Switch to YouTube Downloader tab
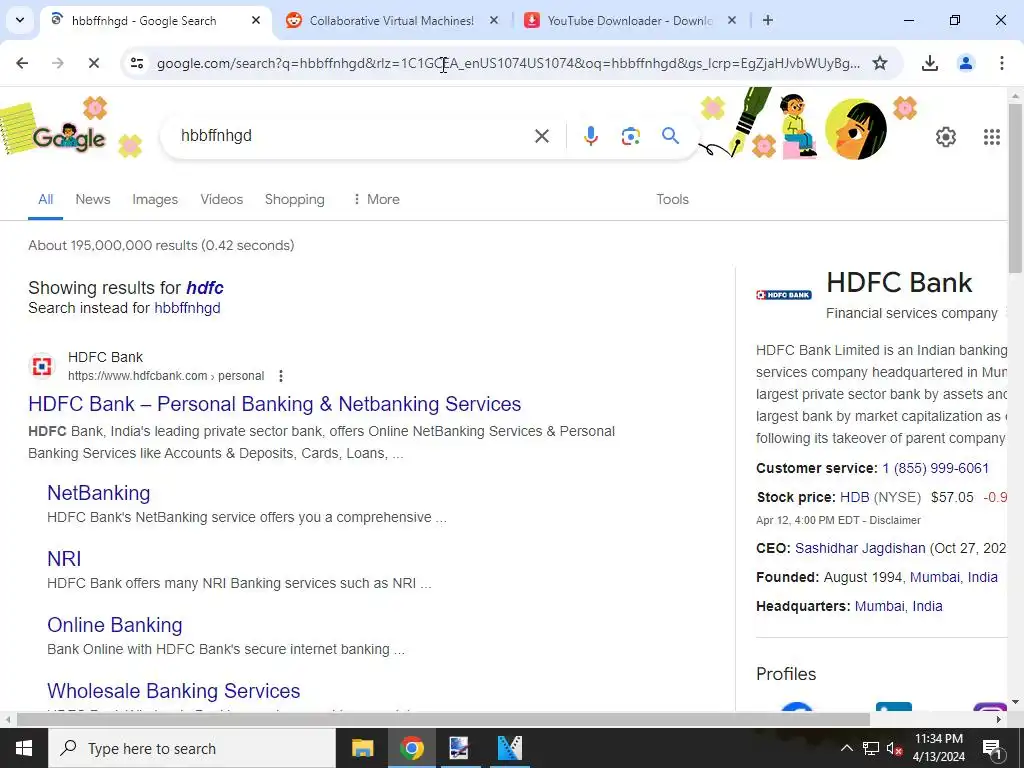The image size is (1024, 768). click(630, 21)
